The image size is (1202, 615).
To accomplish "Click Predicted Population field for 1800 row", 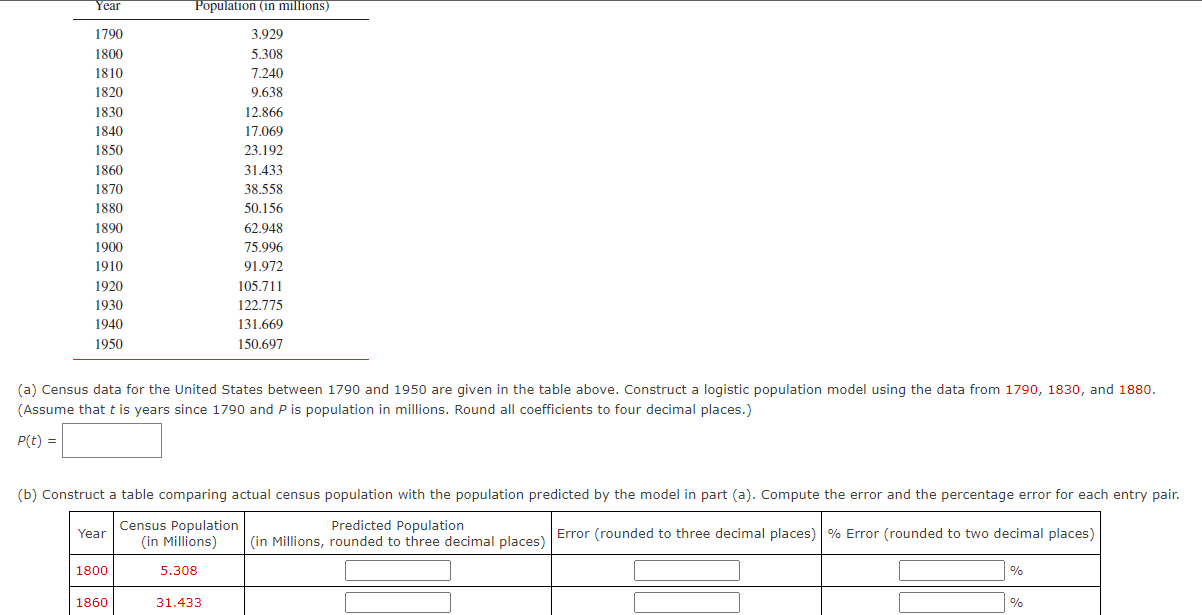I will click(398, 570).
